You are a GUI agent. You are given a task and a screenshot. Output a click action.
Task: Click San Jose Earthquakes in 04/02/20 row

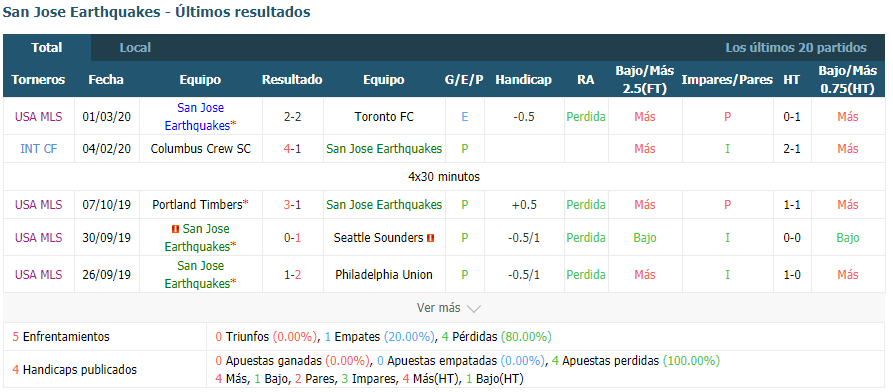pos(384,149)
